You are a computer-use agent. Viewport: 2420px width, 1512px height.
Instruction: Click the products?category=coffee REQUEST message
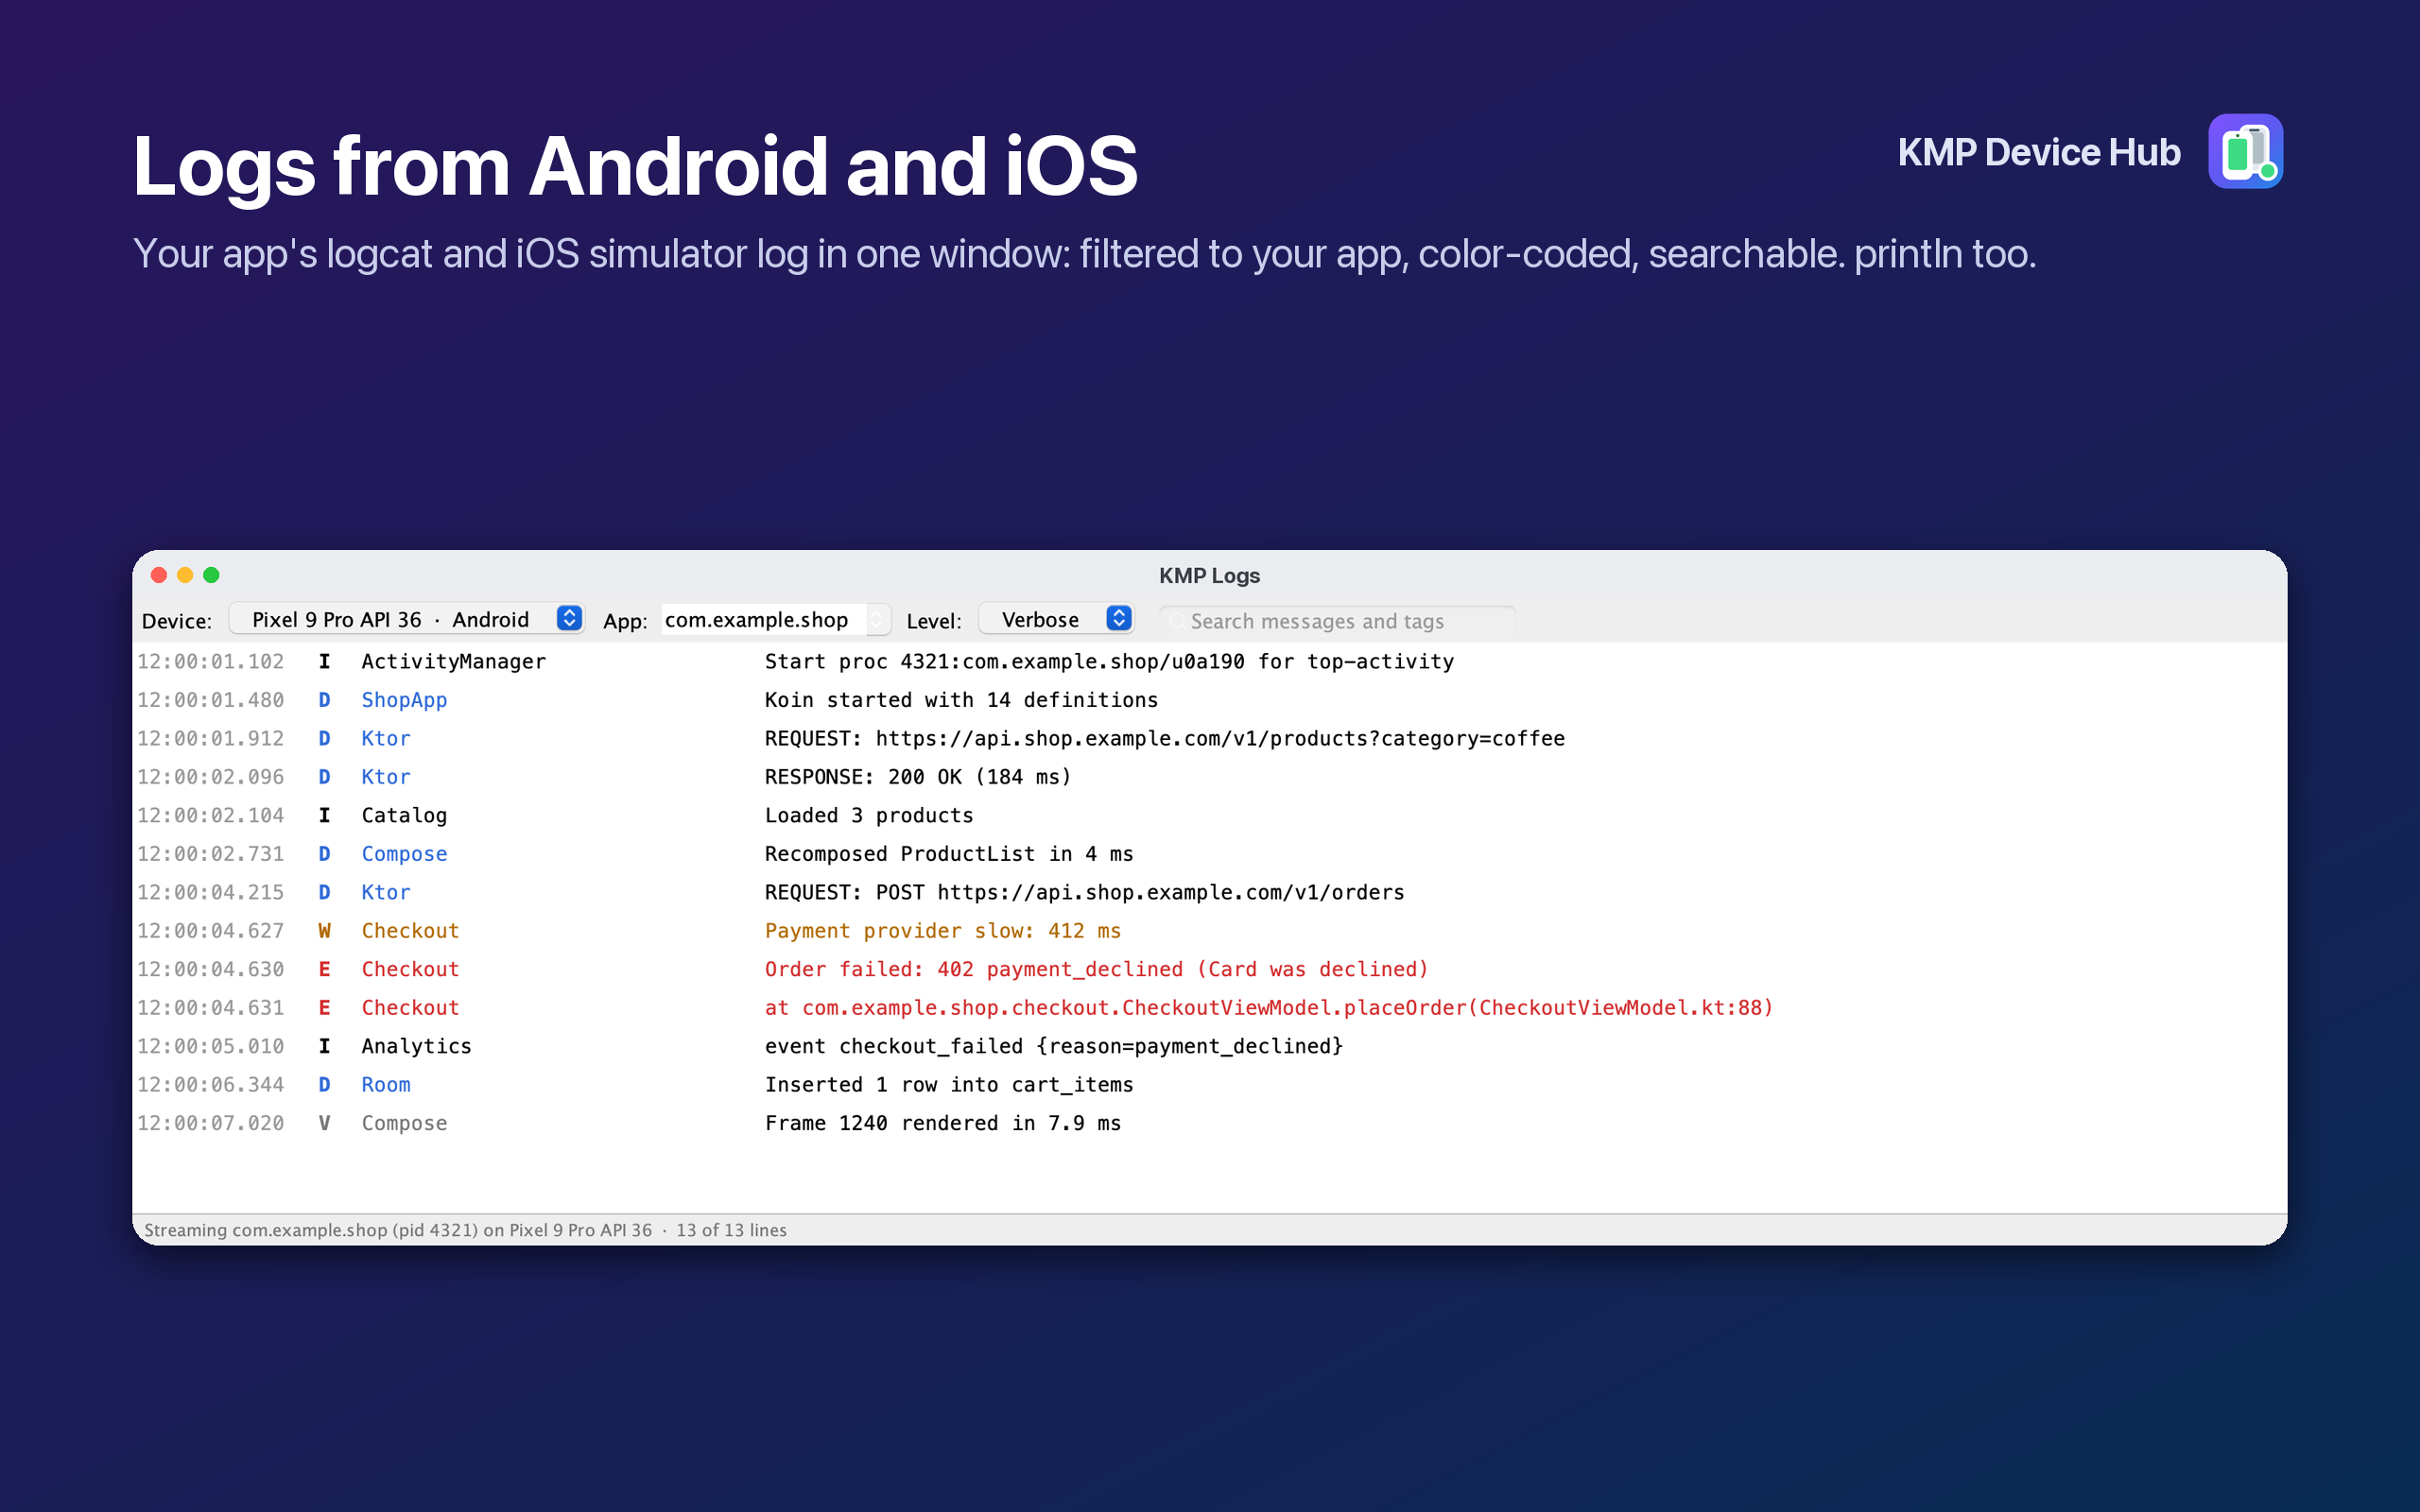point(1165,738)
